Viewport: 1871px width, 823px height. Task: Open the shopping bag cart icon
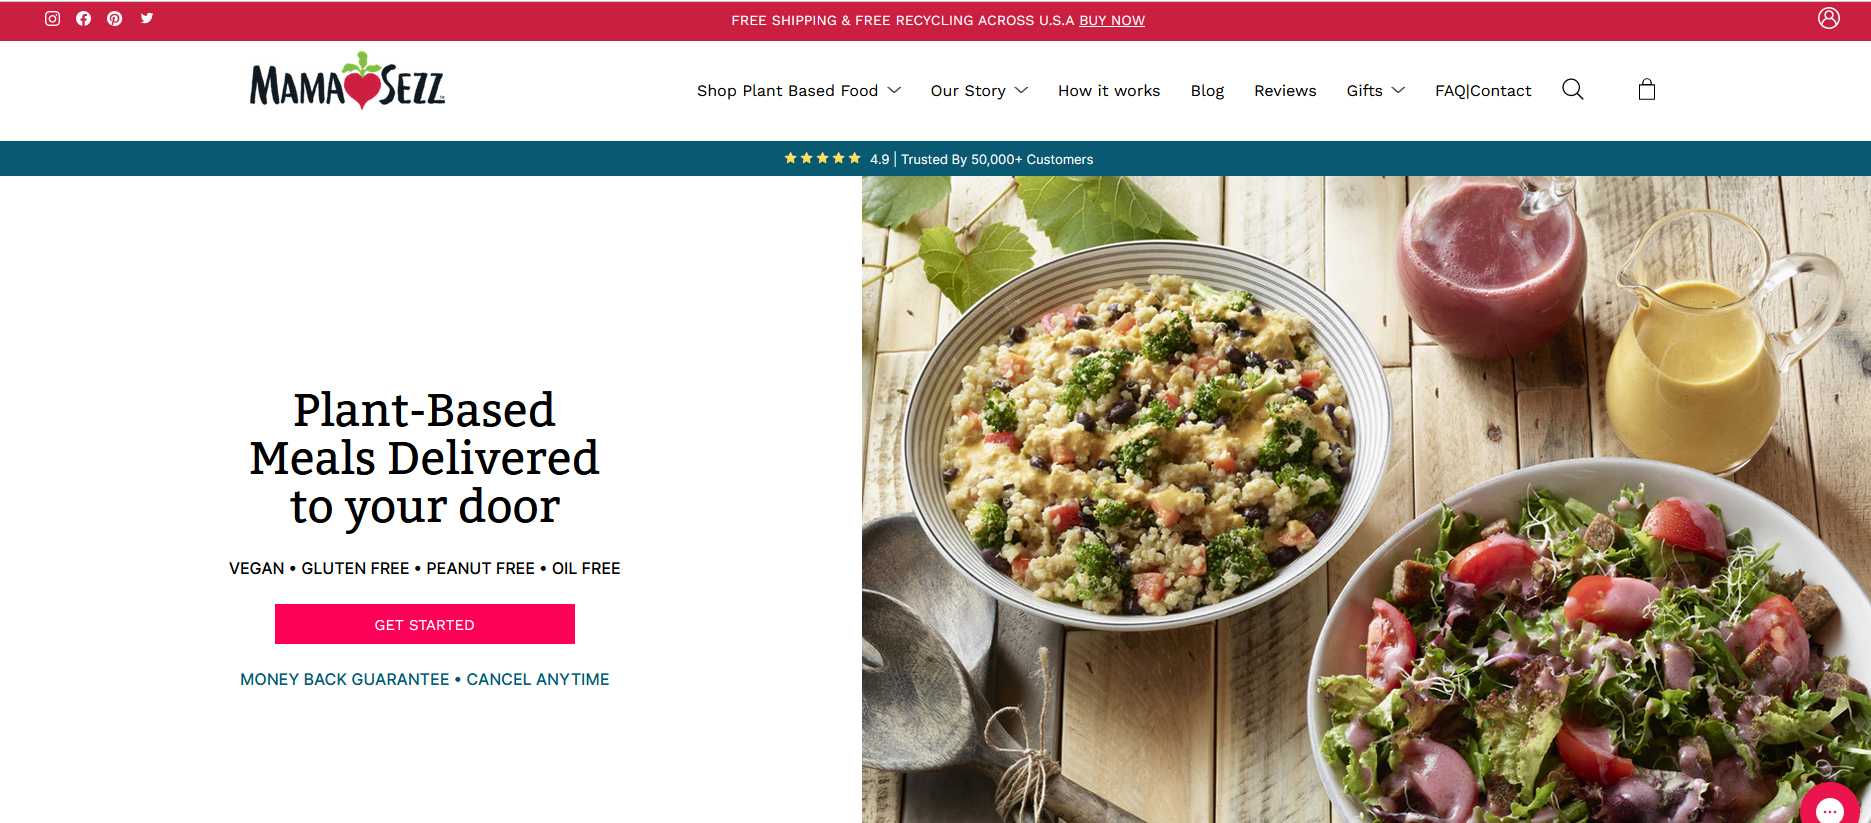[1647, 90]
